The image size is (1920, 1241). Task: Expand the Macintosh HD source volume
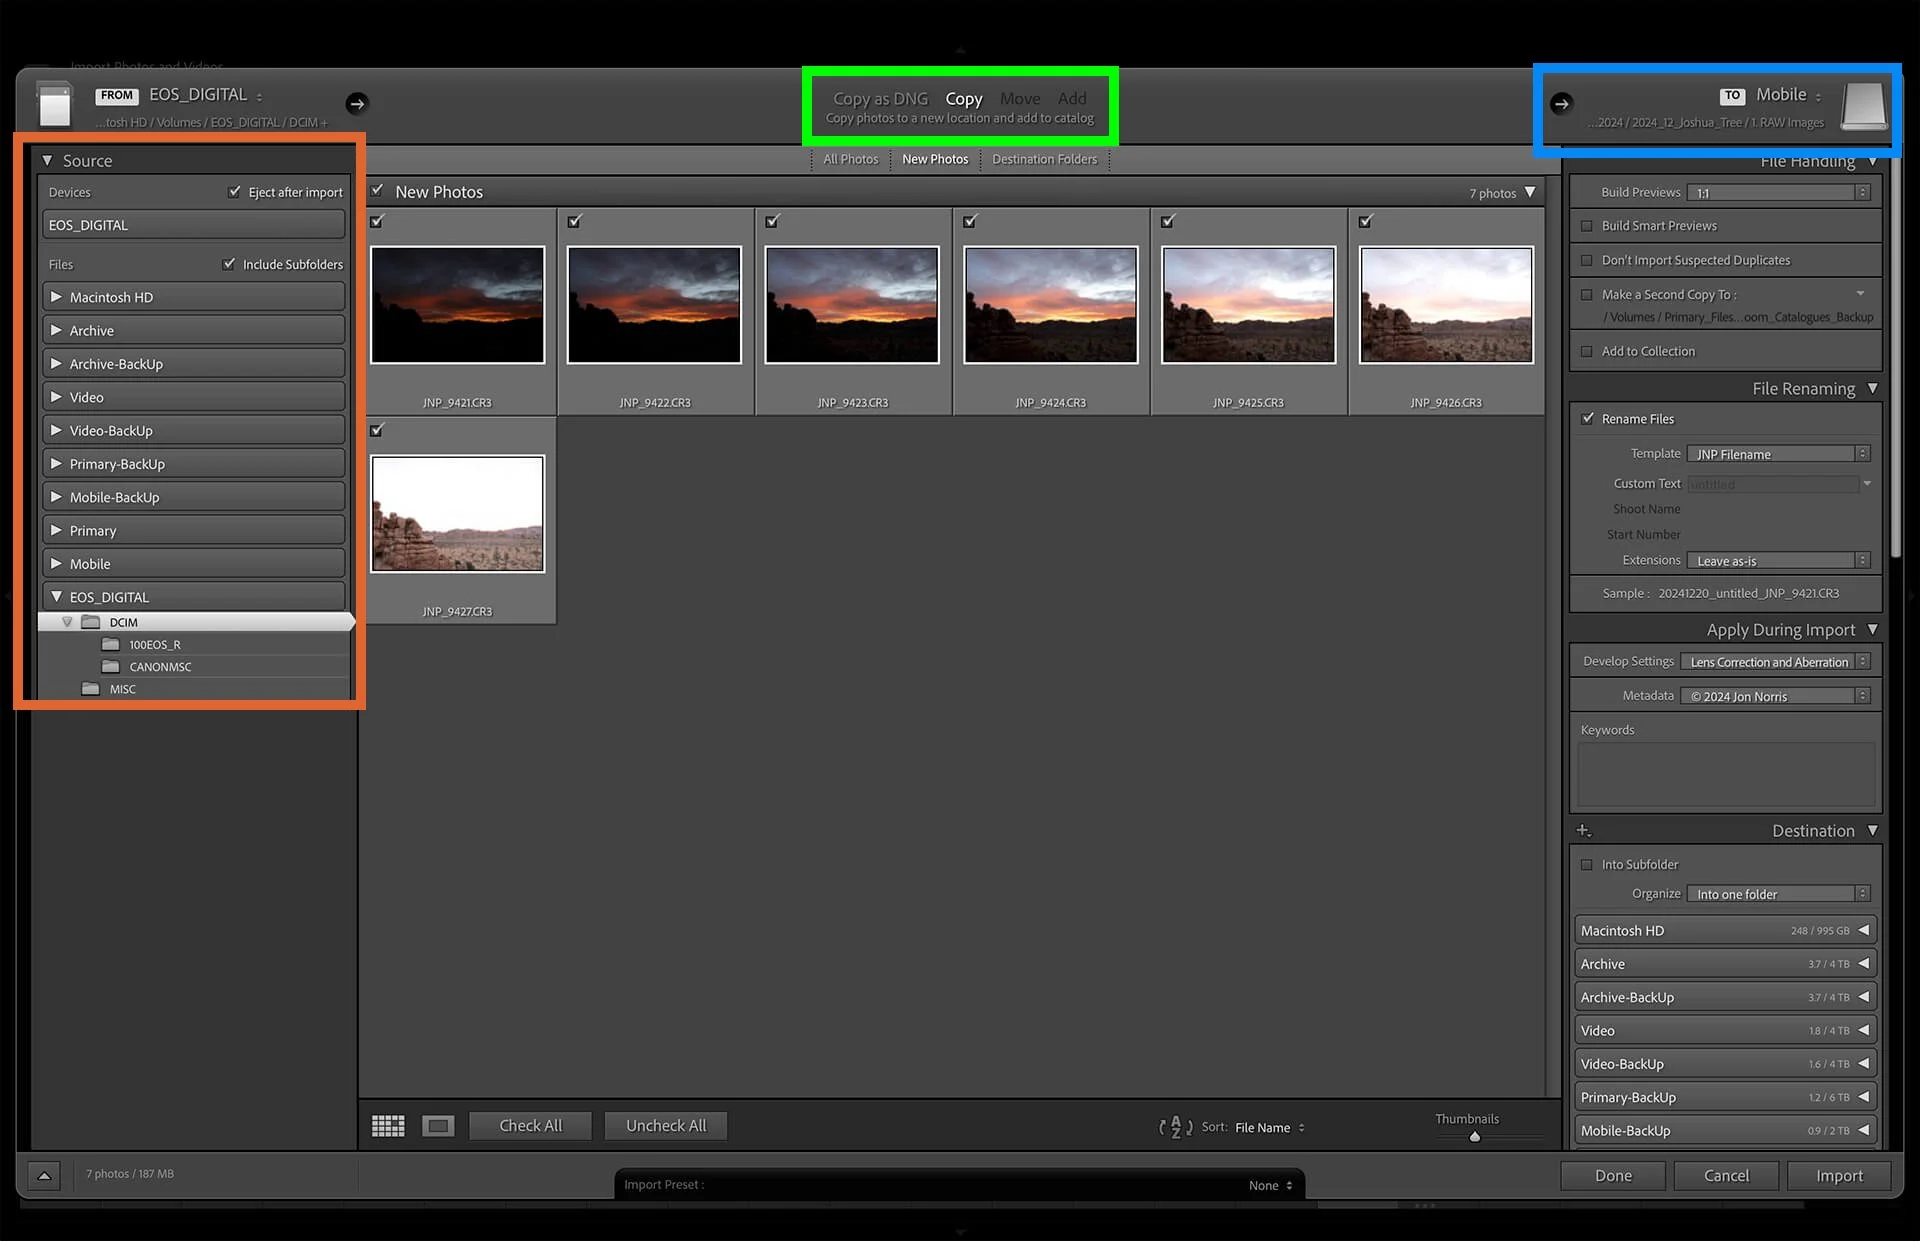tap(56, 297)
